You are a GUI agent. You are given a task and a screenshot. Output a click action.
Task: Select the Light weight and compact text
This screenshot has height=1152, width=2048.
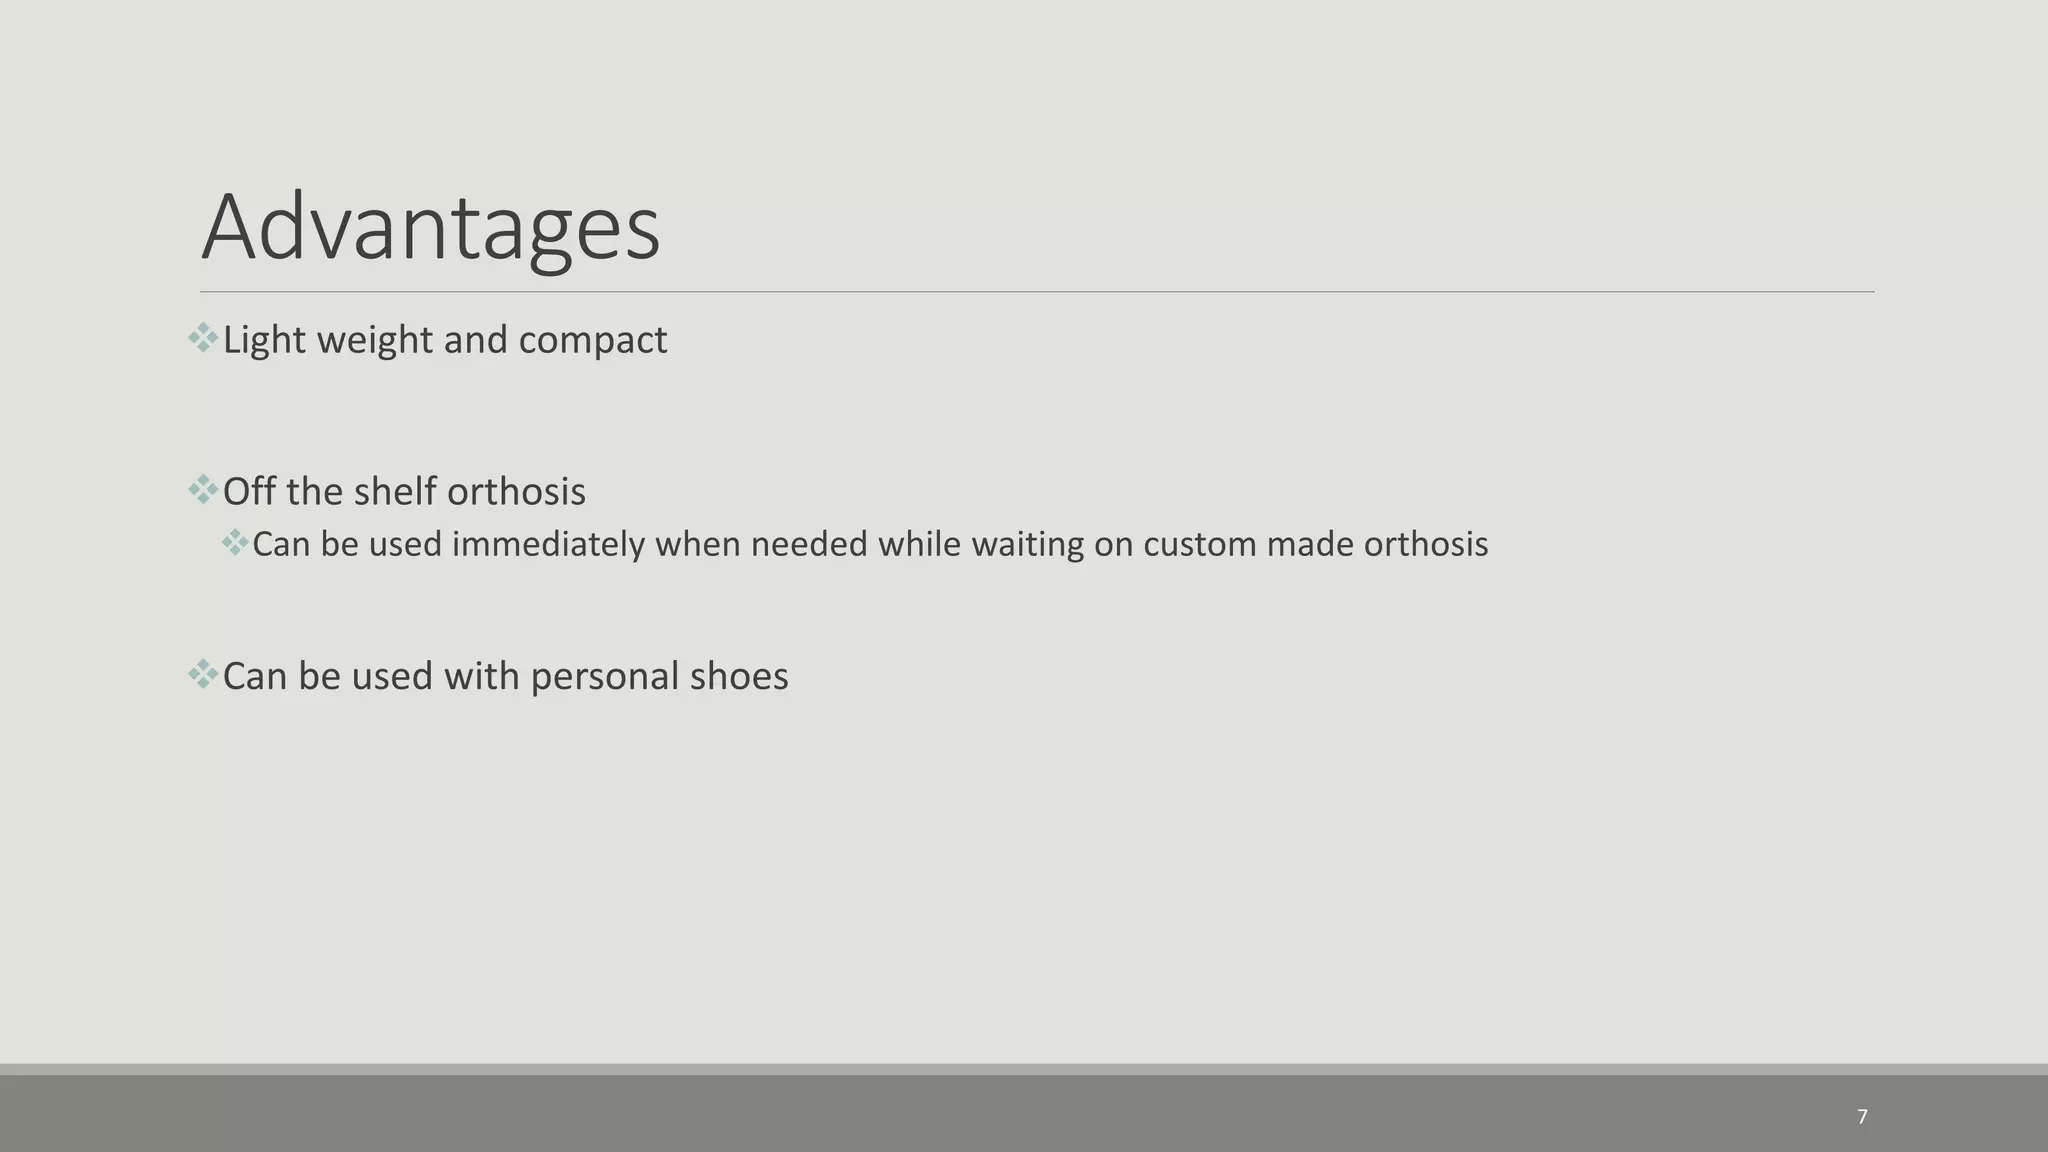click(445, 340)
